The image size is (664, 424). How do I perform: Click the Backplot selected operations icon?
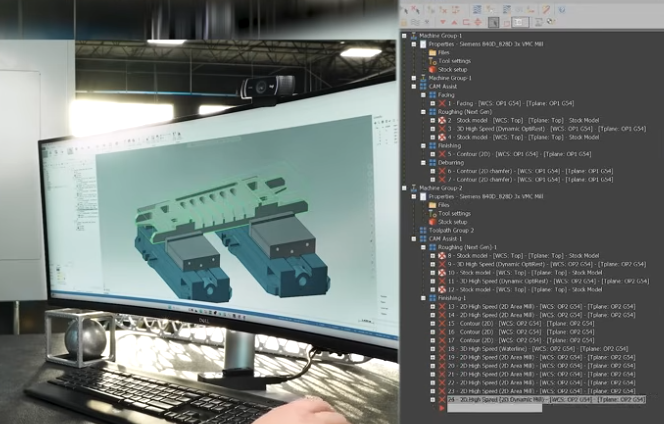pyautogui.click(x=478, y=9)
